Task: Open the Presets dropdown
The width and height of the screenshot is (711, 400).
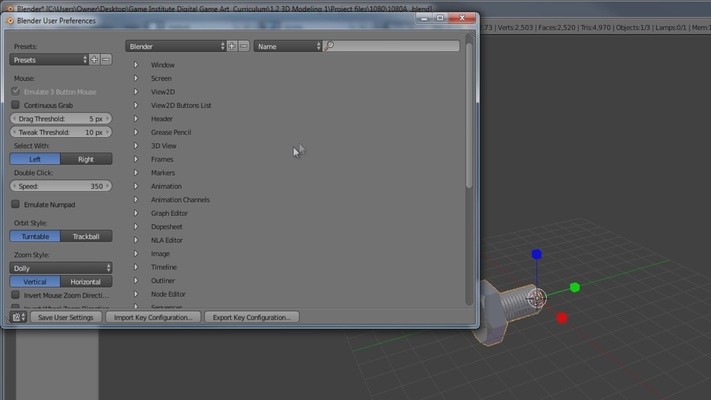Action: 49,59
